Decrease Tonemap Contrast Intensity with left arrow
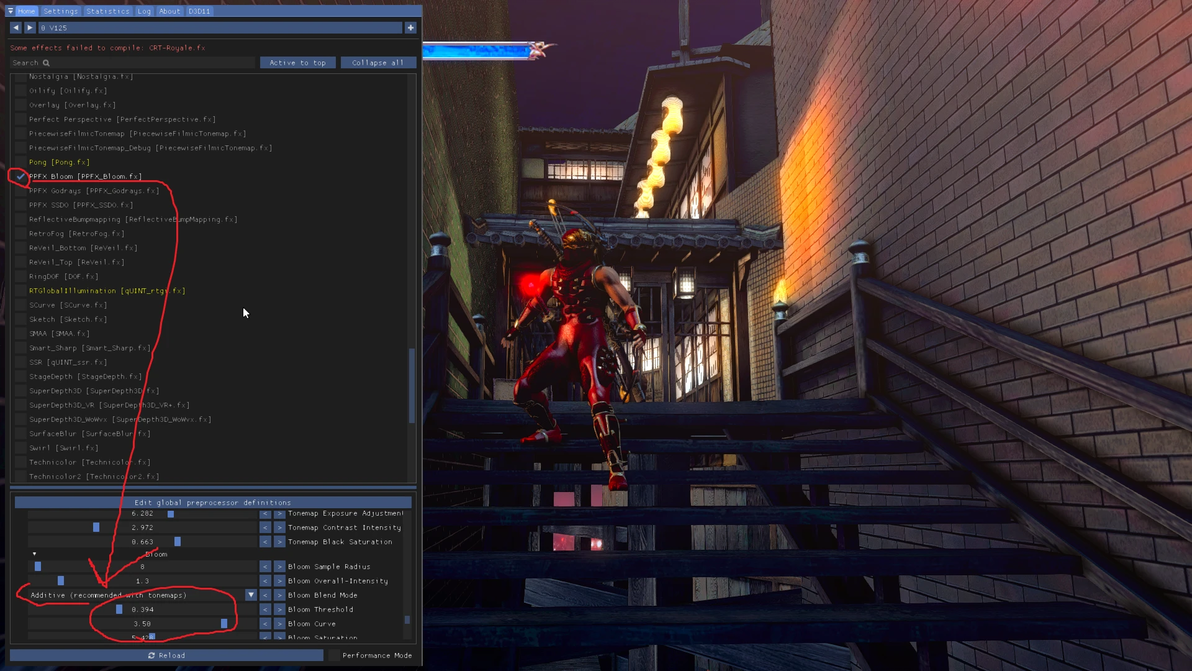 265,527
